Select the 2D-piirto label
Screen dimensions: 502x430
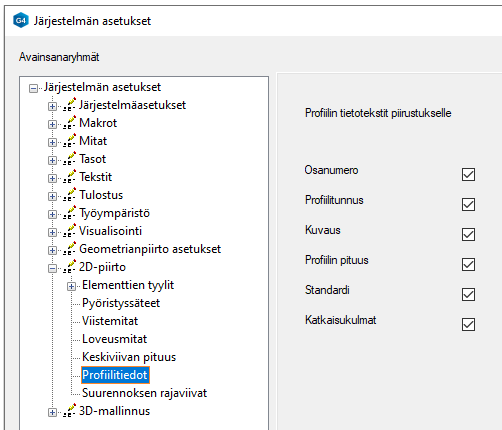pos(102,267)
